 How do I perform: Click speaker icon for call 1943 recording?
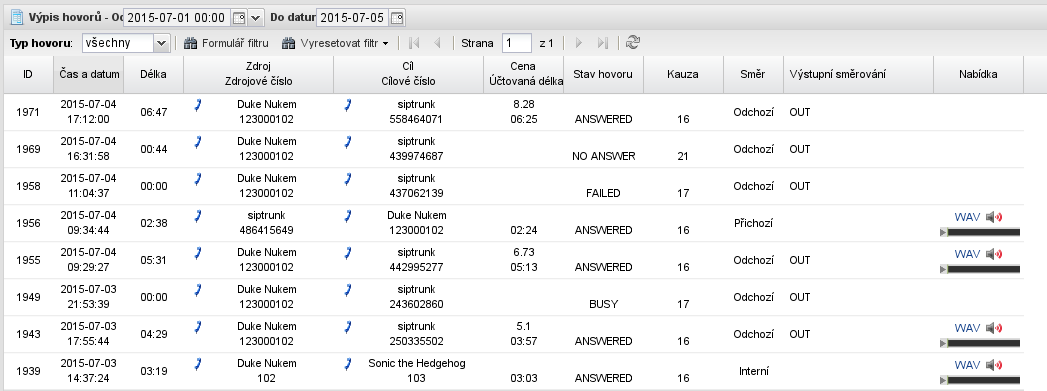click(x=994, y=328)
